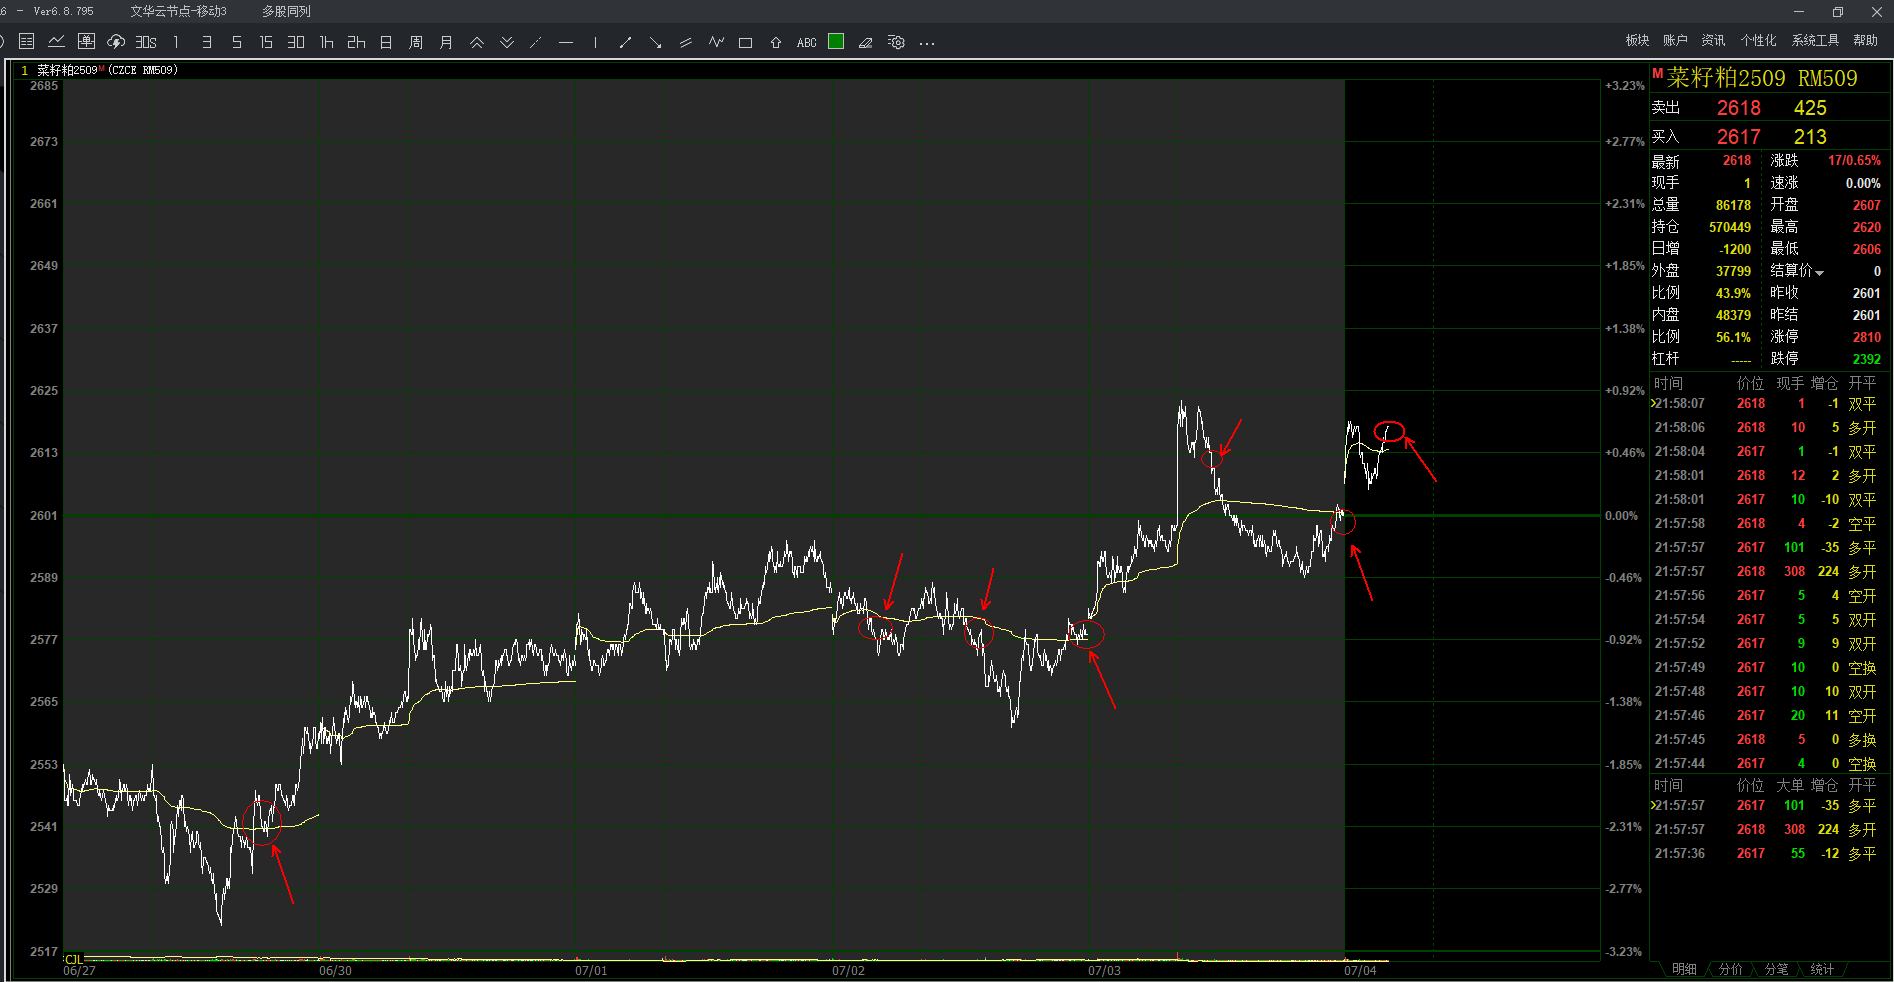Switch to the 统计 tab

[x=1822, y=969]
